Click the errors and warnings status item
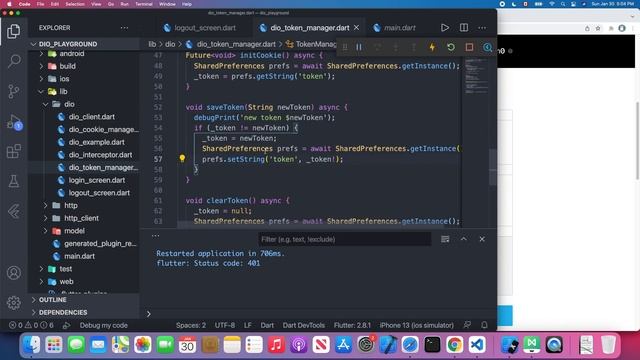This screenshot has height=360, width=640. [x=31, y=325]
